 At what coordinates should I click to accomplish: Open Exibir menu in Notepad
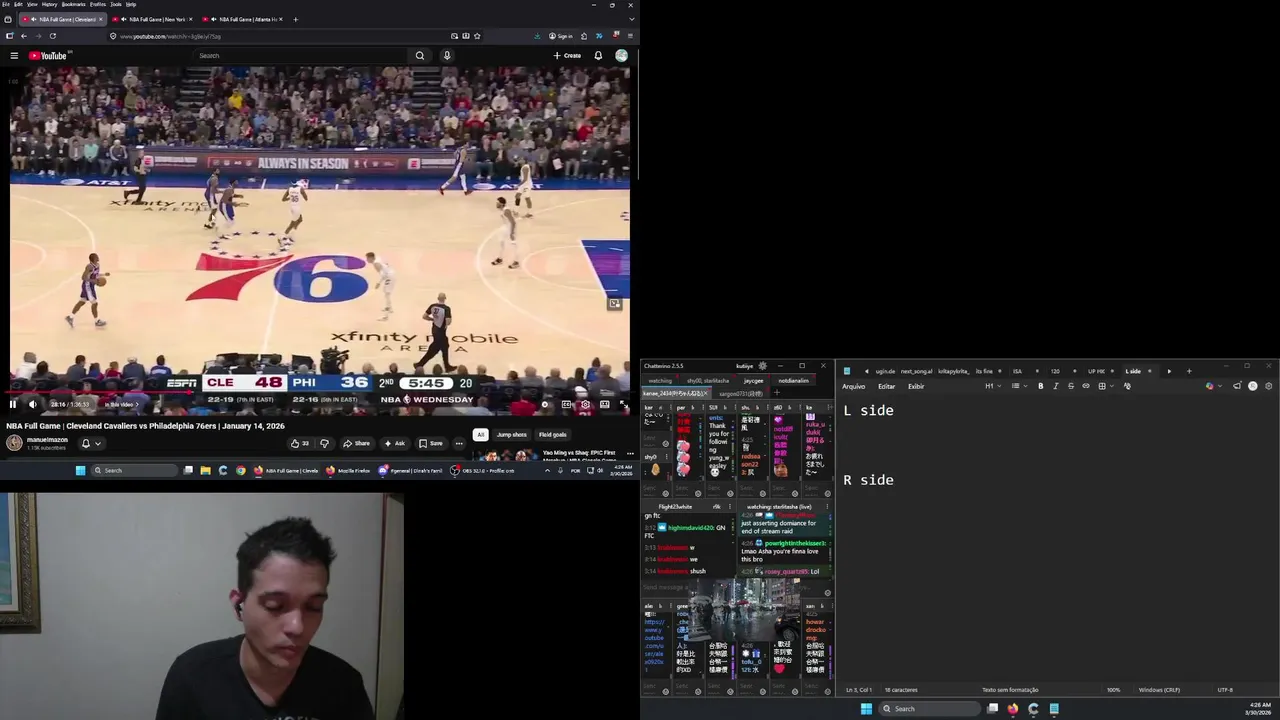916,386
